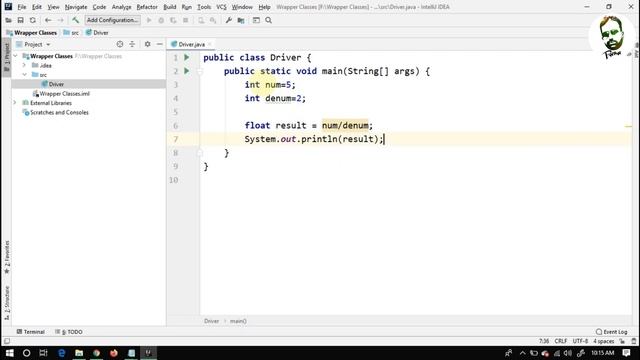Image resolution: width=640 pixels, height=360 pixels.
Task: Toggle the read-only lock icon in status bar
Action: [x=622, y=341]
